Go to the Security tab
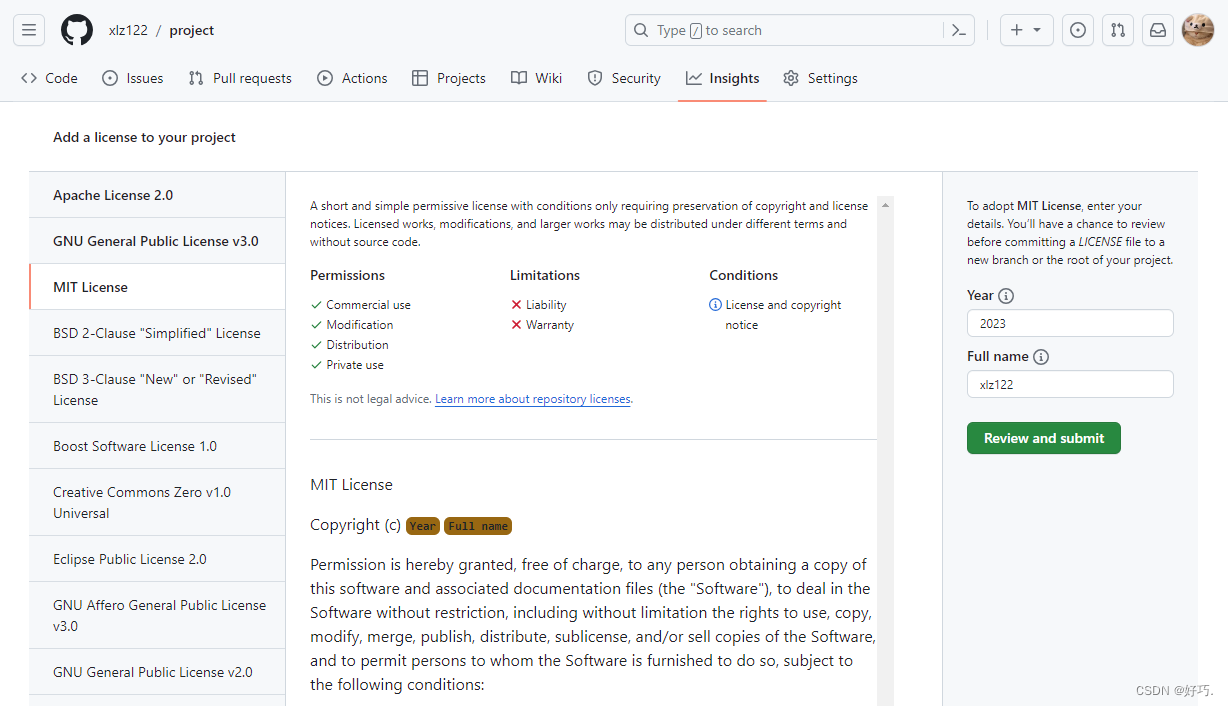This screenshot has height=706, width=1228. coord(624,78)
